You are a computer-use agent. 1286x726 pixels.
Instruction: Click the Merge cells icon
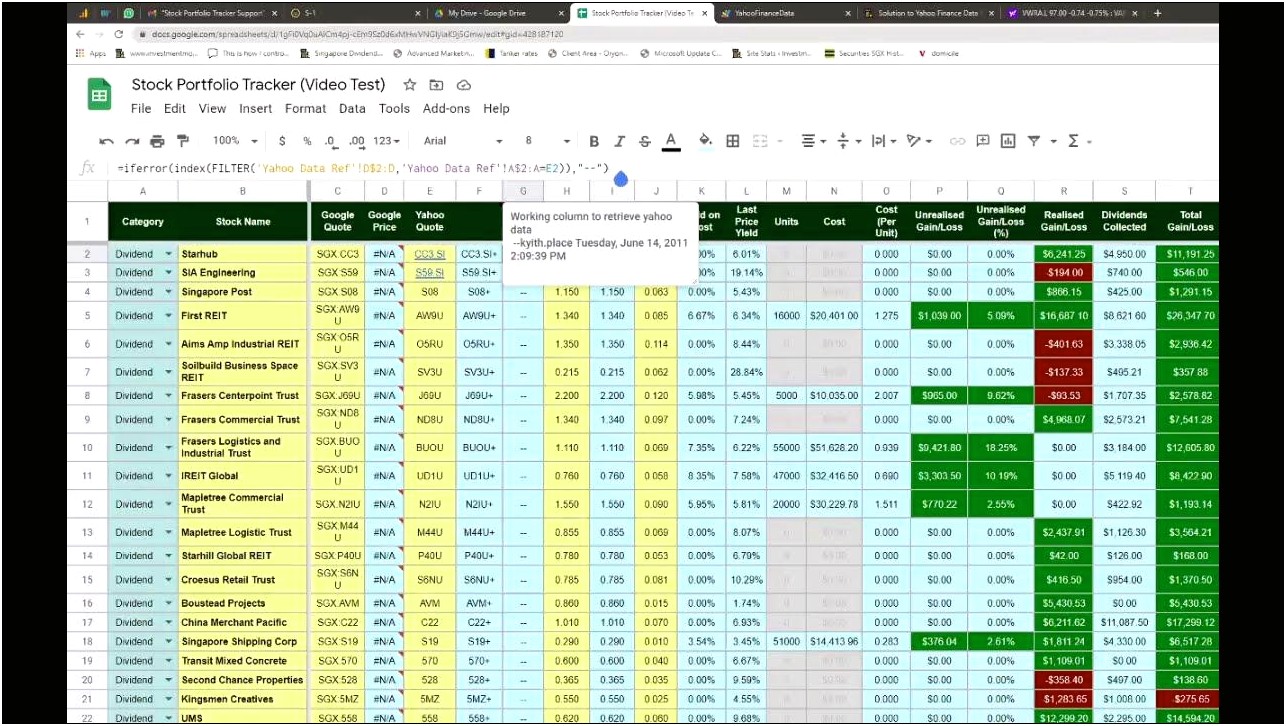pyautogui.click(x=760, y=141)
